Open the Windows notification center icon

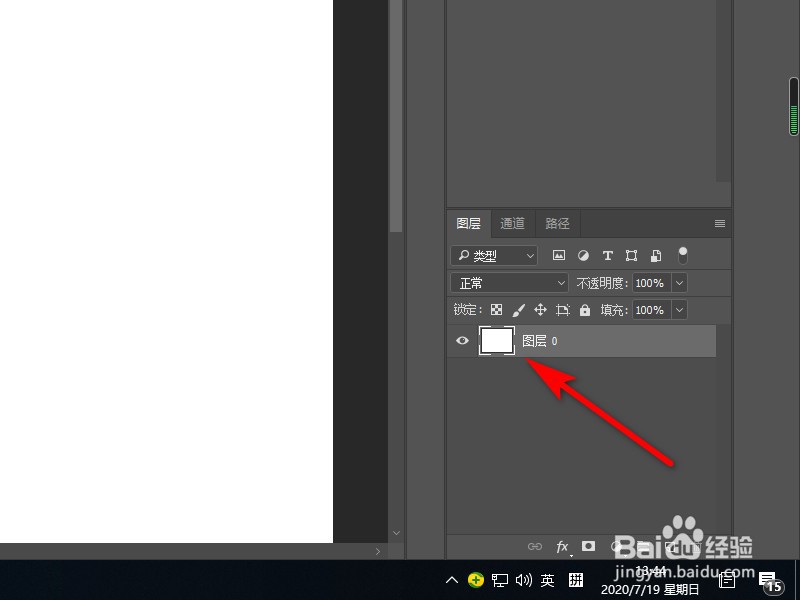click(770, 581)
